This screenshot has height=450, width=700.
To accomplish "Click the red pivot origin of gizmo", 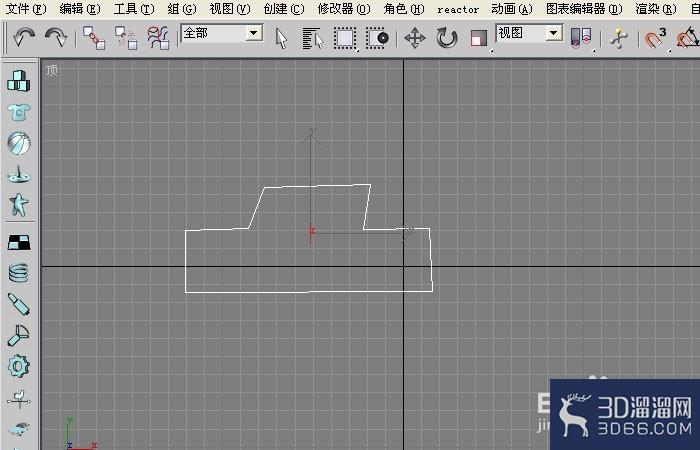I will (x=311, y=233).
